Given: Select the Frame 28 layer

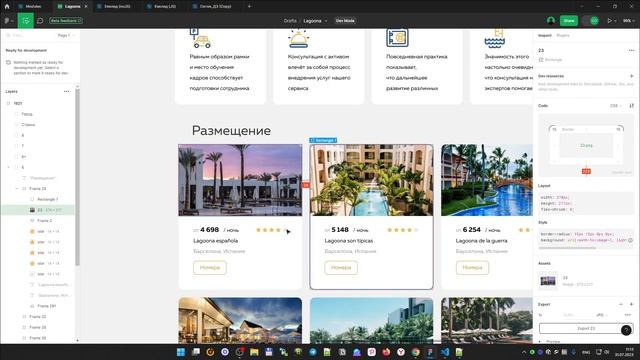Looking at the screenshot, I should tap(38, 327).
